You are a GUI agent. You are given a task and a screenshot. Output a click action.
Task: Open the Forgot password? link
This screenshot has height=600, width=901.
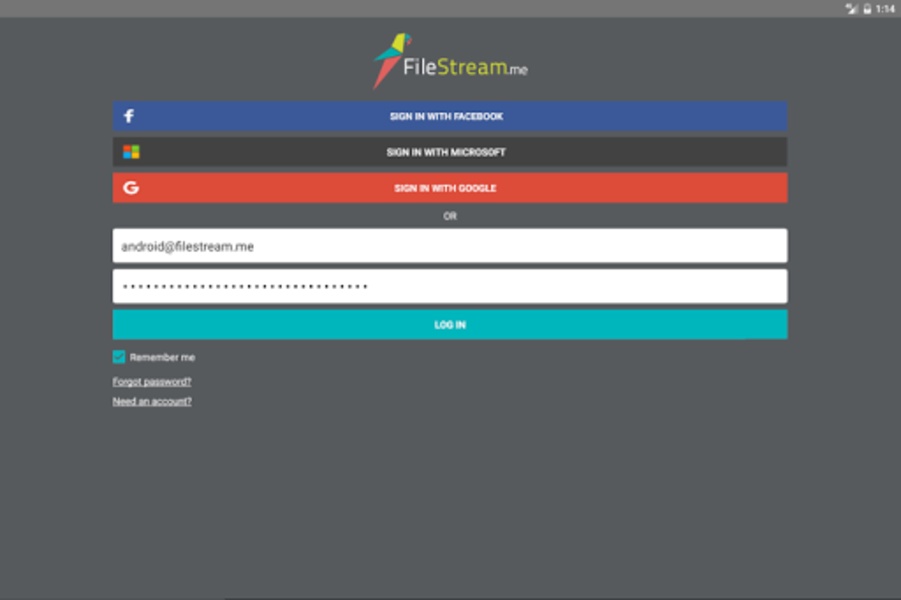pos(152,382)
